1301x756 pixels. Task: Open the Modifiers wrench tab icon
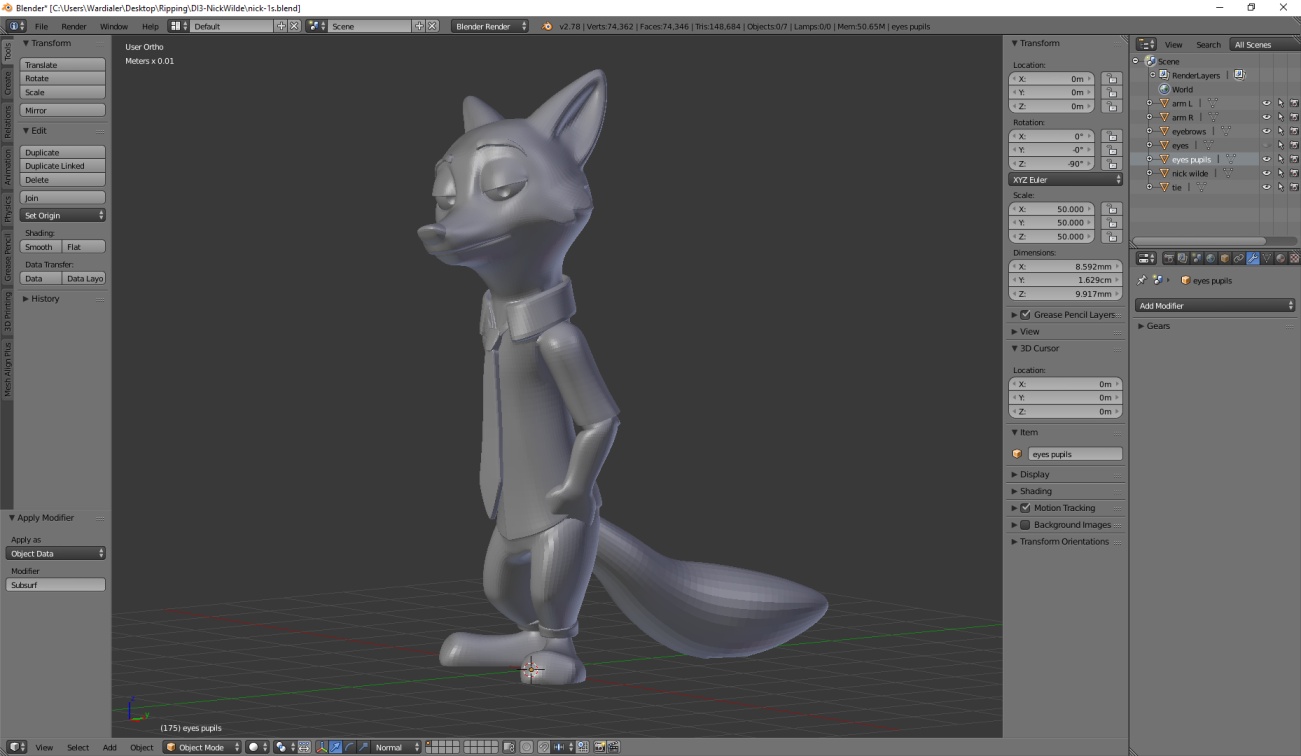(1253, 258)
